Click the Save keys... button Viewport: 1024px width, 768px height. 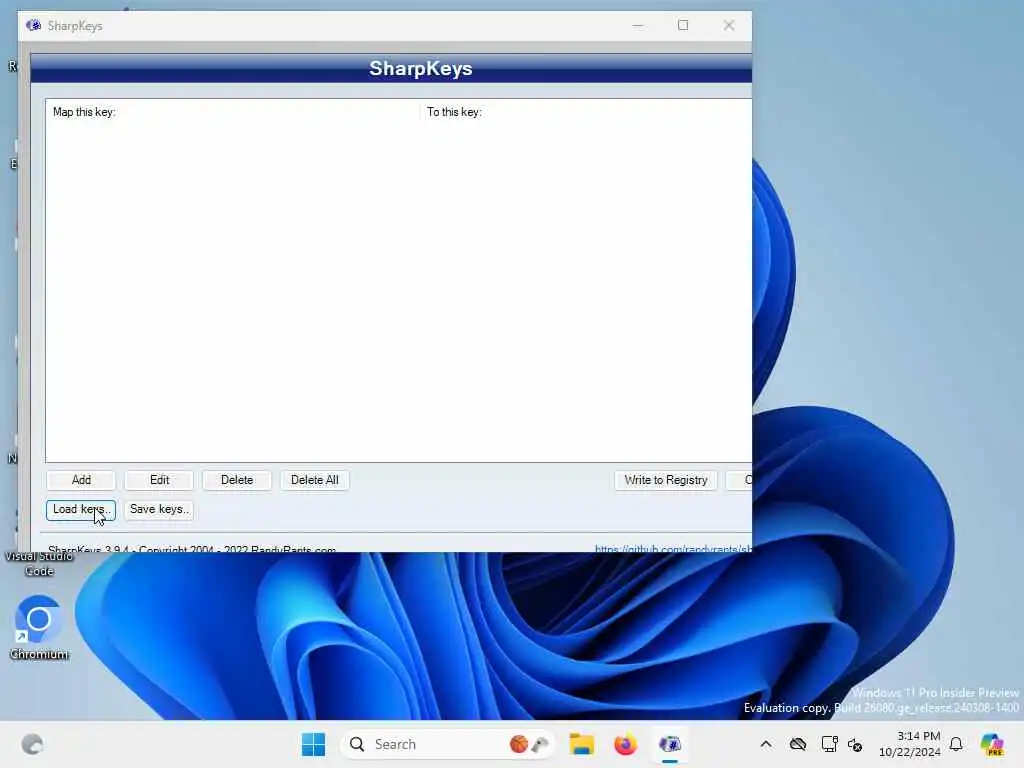[x=159, y=509]
